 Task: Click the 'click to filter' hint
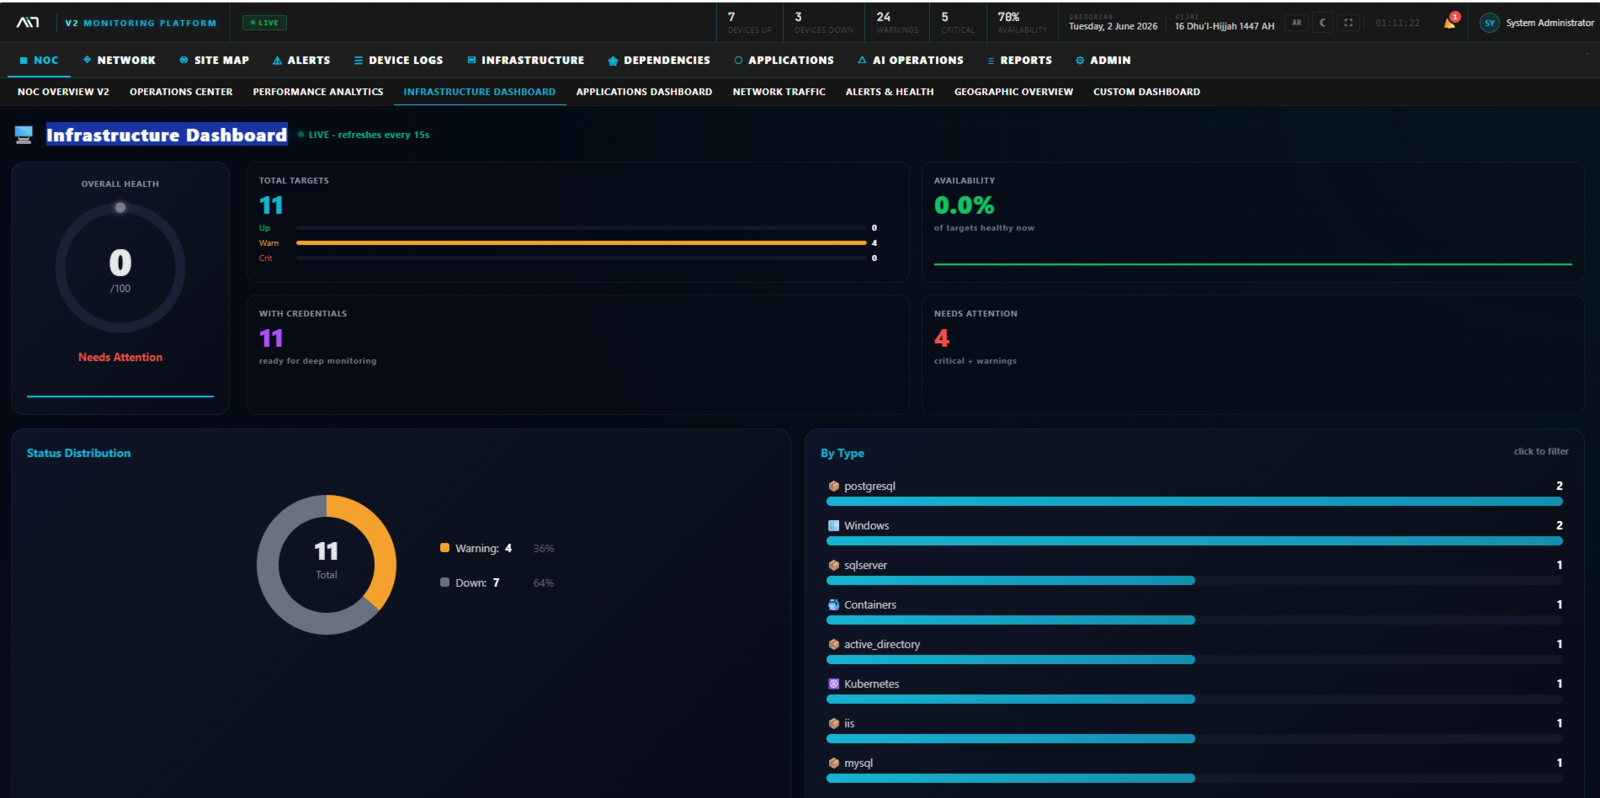pyautogui.click(x=1541, y=452)
